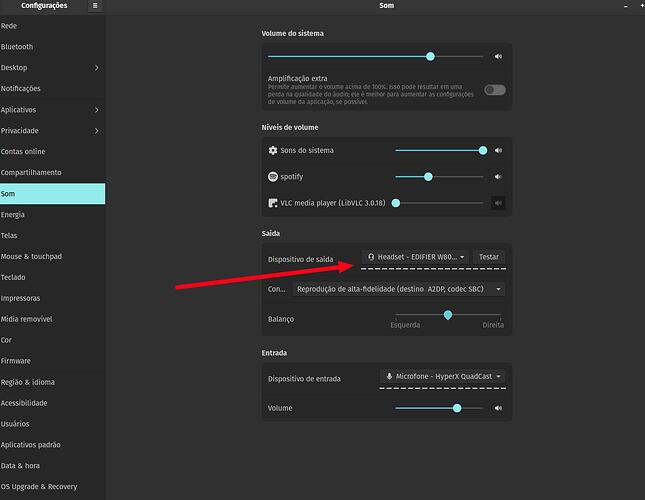Mute Sons do sistema speaker icon
Screen dimensions: 645x500
click(x=498, y=150)
